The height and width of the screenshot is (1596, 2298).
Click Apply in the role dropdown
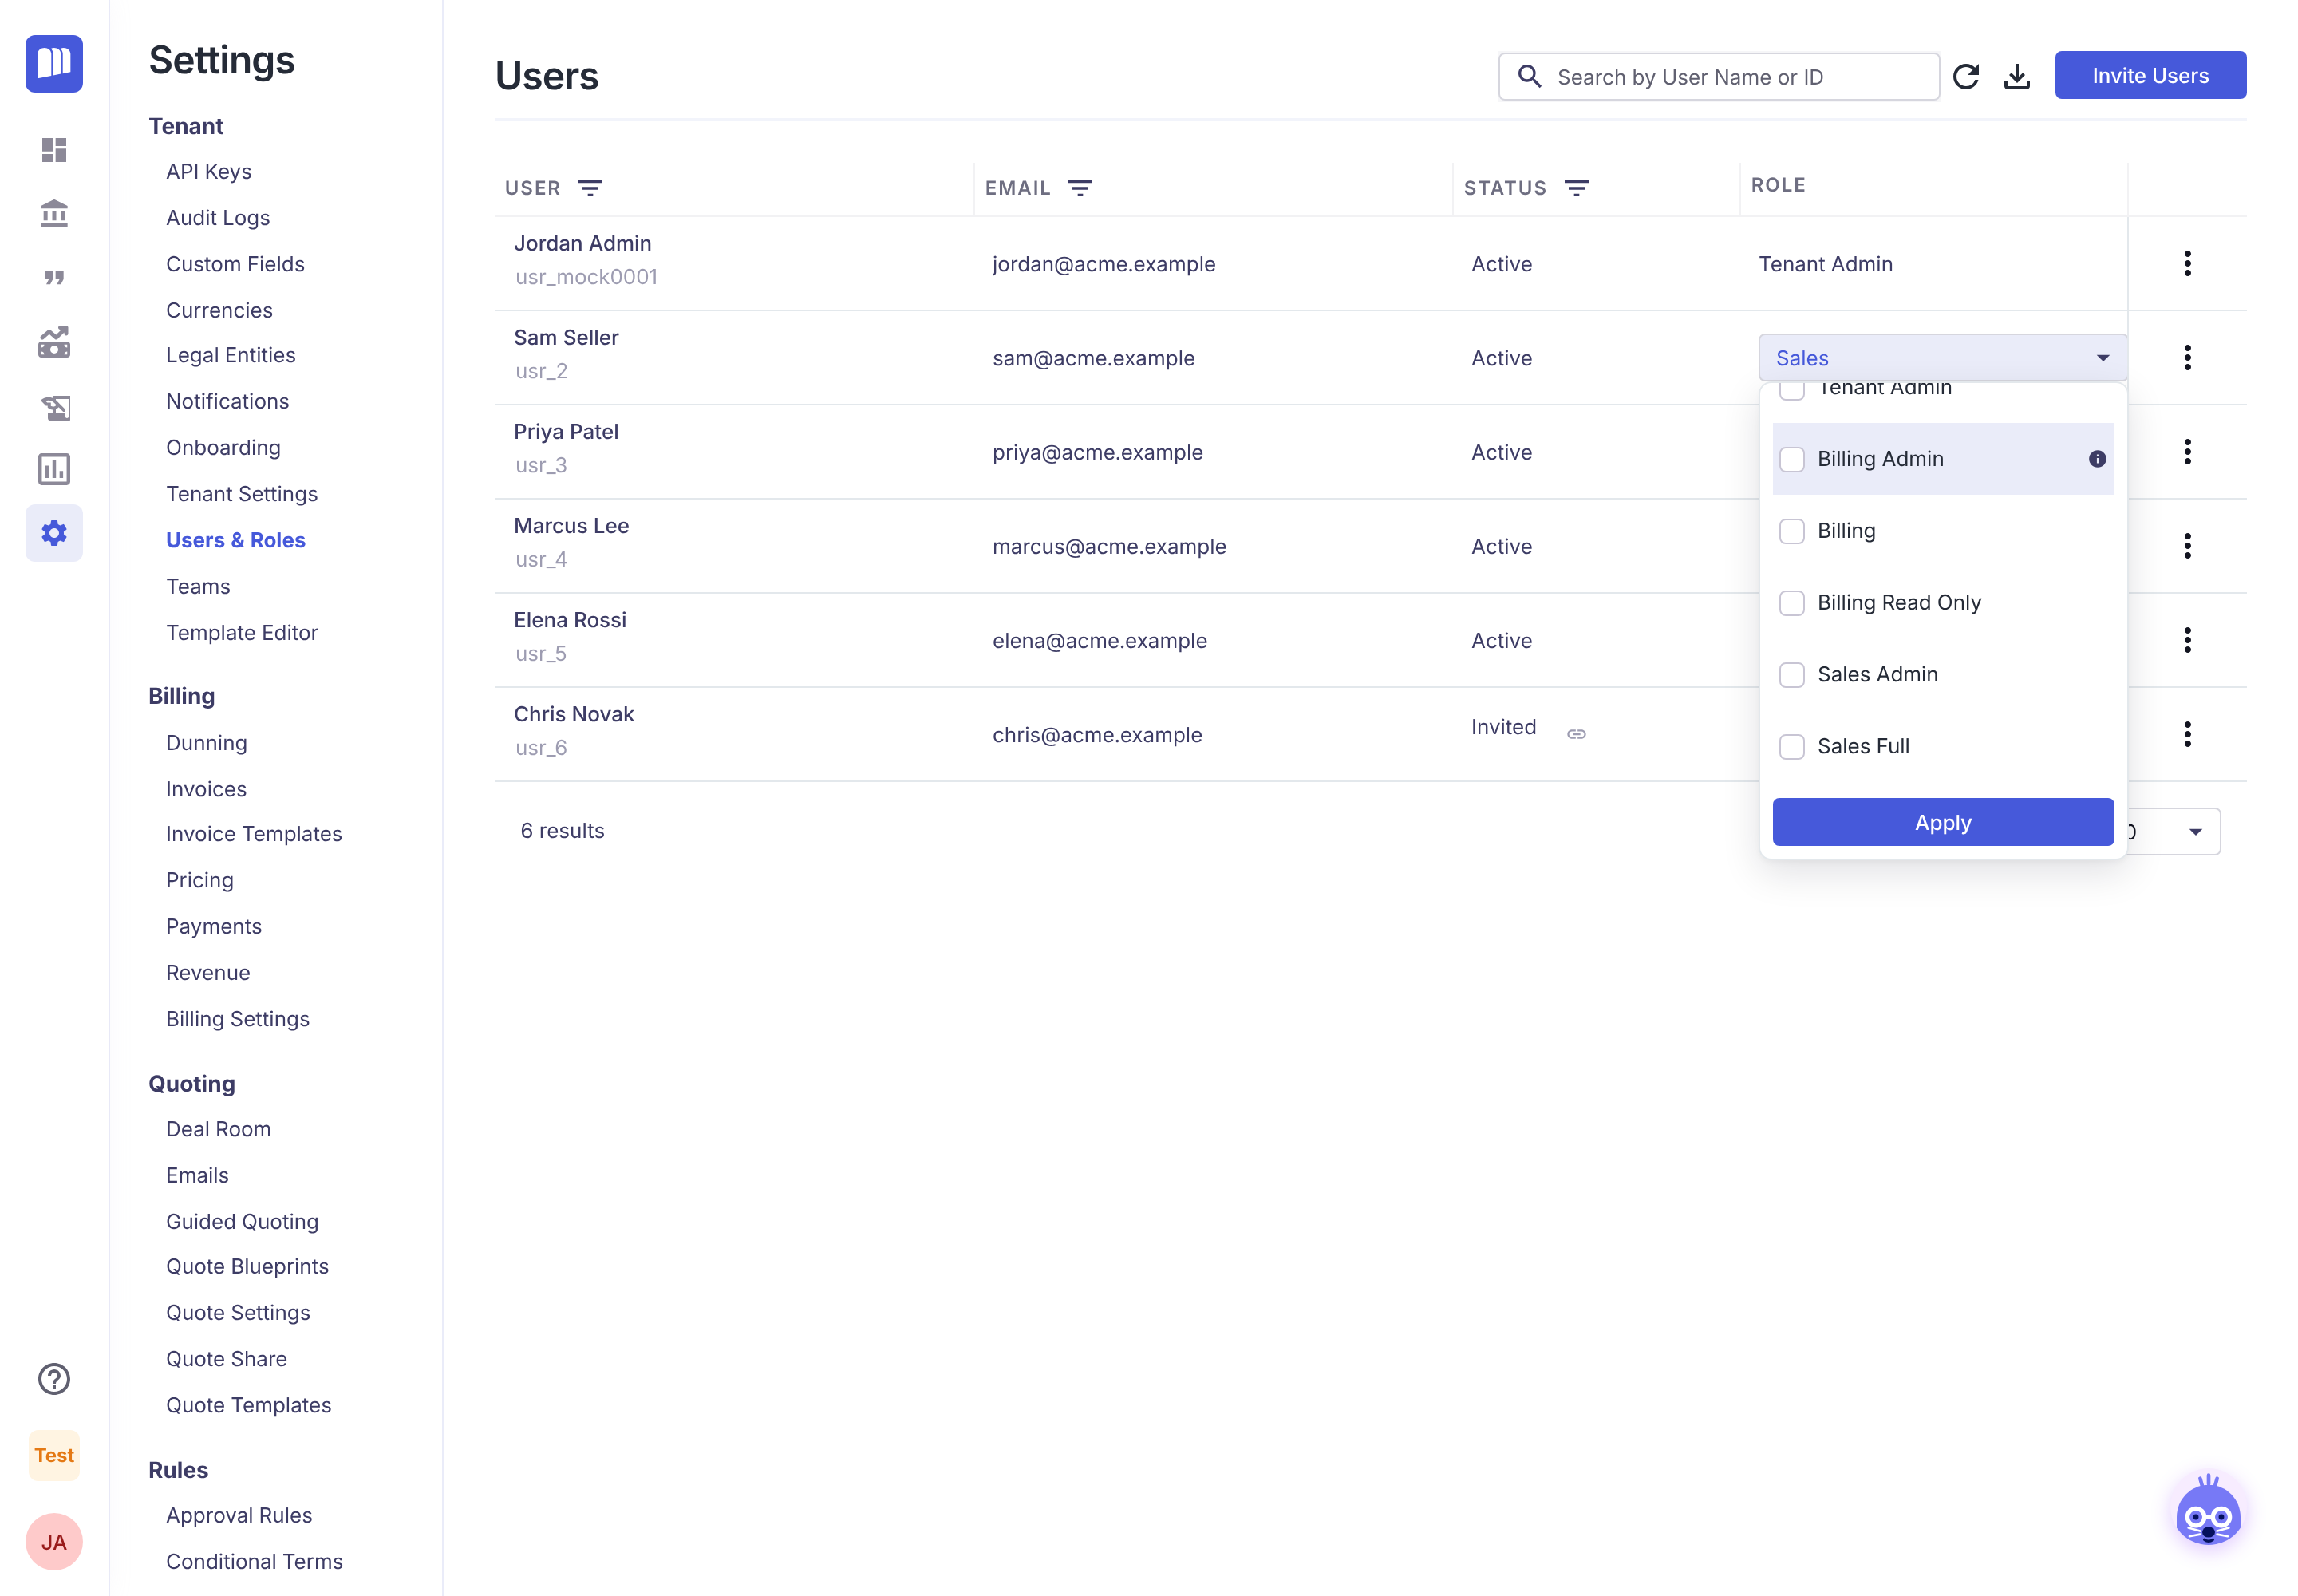coord(1942,822)
